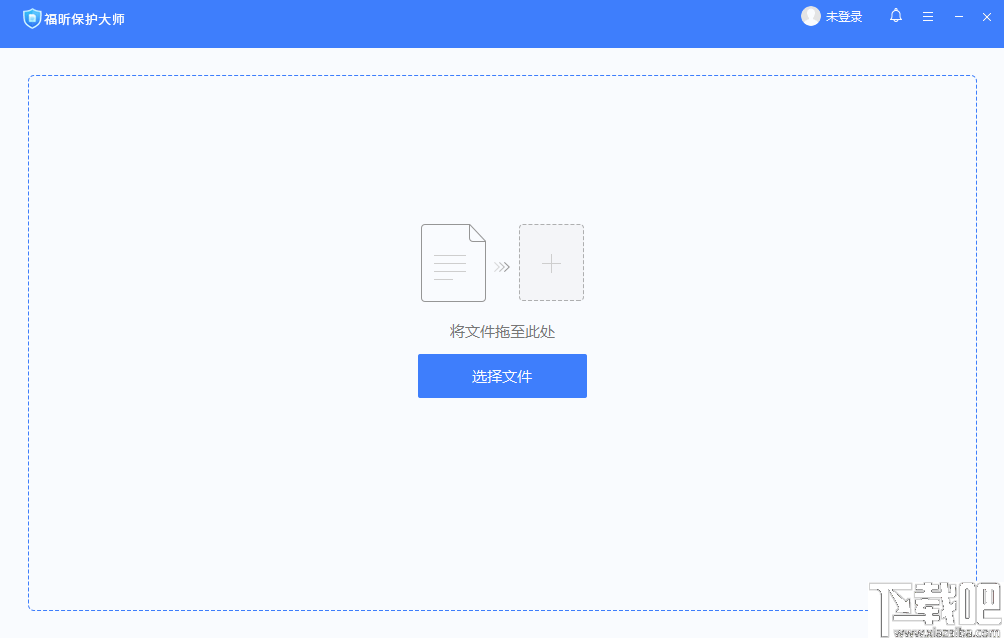Click the plus add-file icon
Screen dimensions: 1004x638
pos(551,262)
